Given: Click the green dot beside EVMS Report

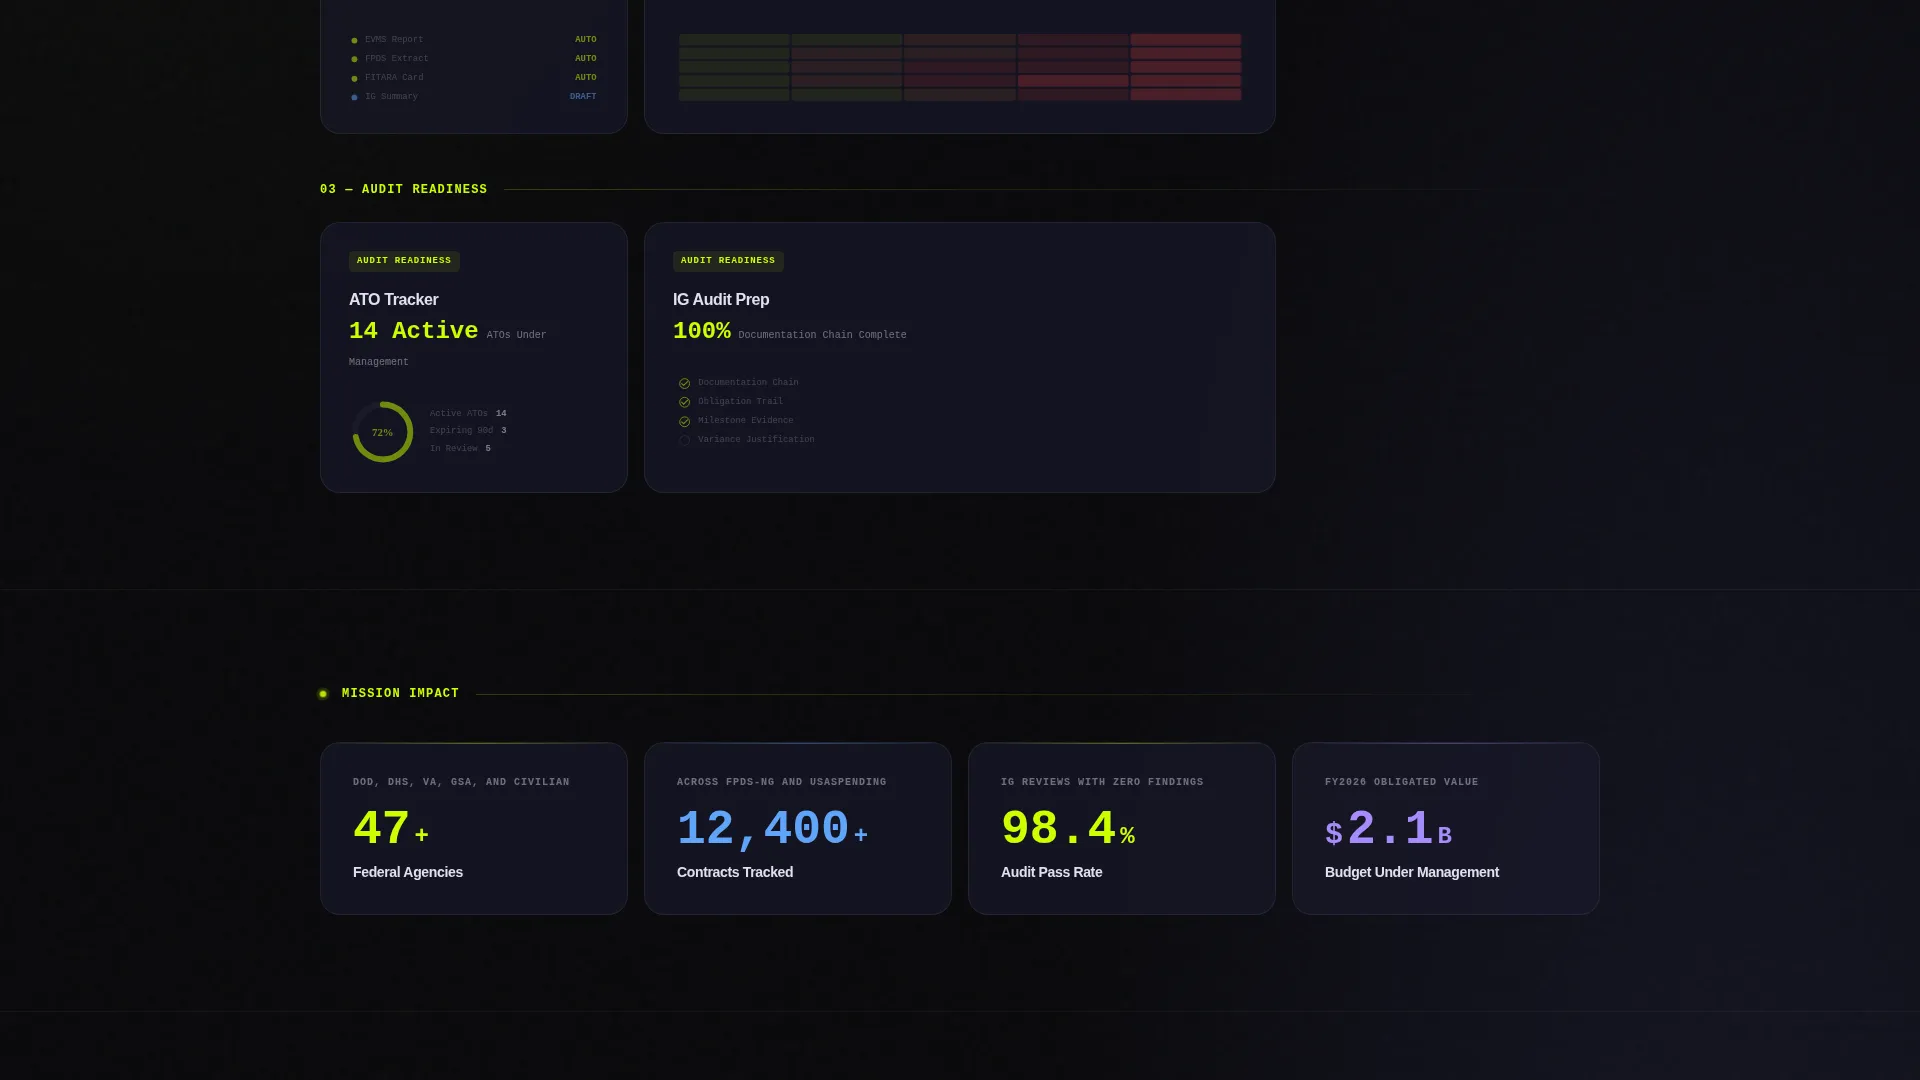Looking at the screenshot, I should pos(354,41).
